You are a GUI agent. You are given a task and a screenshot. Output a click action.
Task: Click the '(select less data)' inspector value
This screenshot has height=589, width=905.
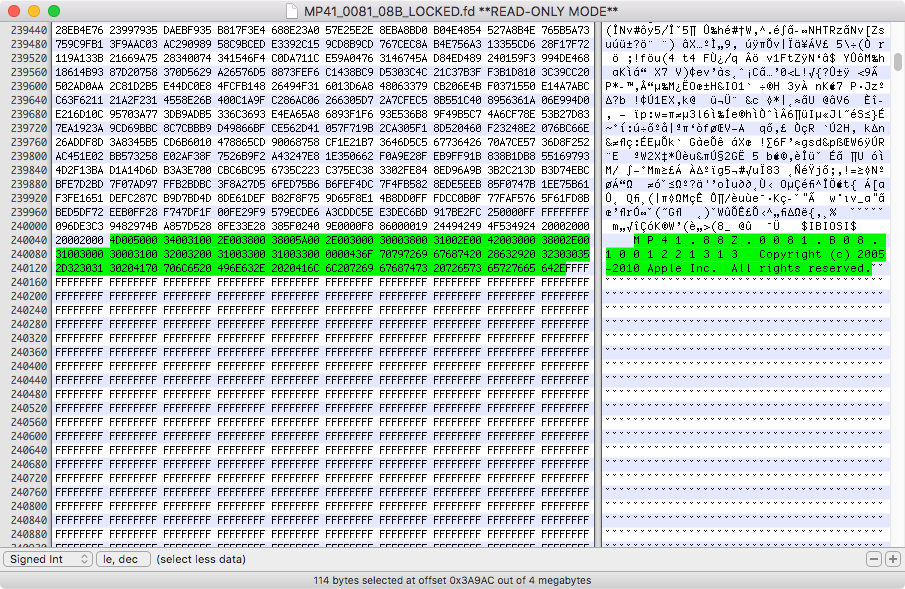pos(201,559)
